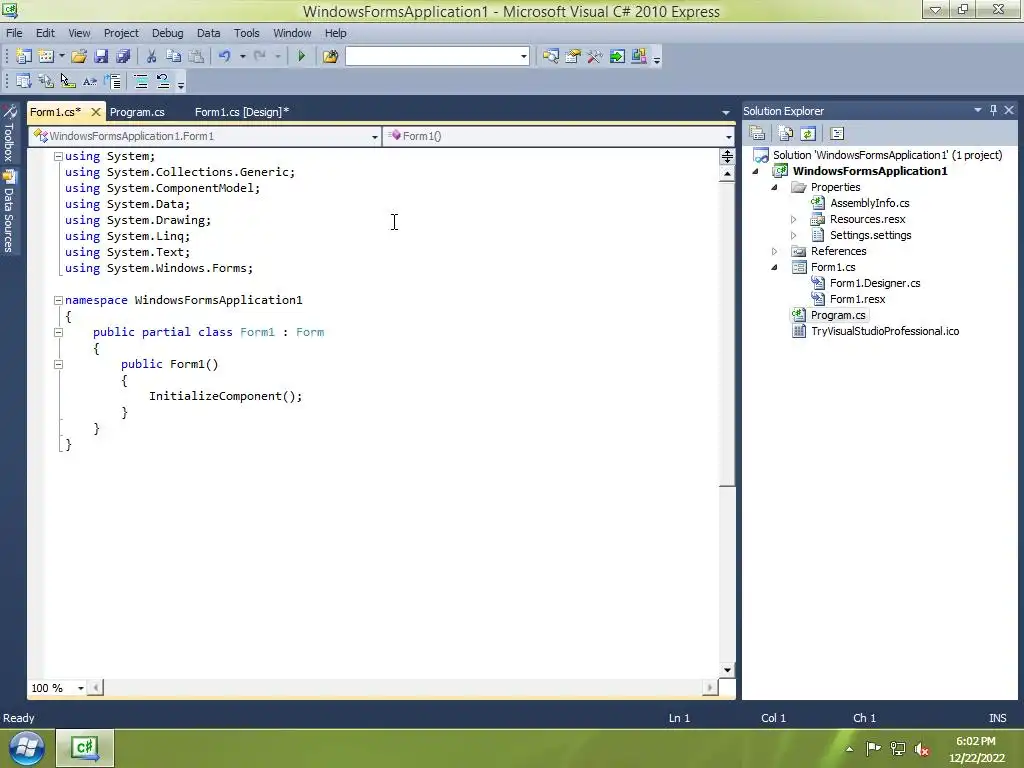Open the Properties Window toolbar icon
The width and height of the screenshot is (1024, 768).
coord(573,57)
